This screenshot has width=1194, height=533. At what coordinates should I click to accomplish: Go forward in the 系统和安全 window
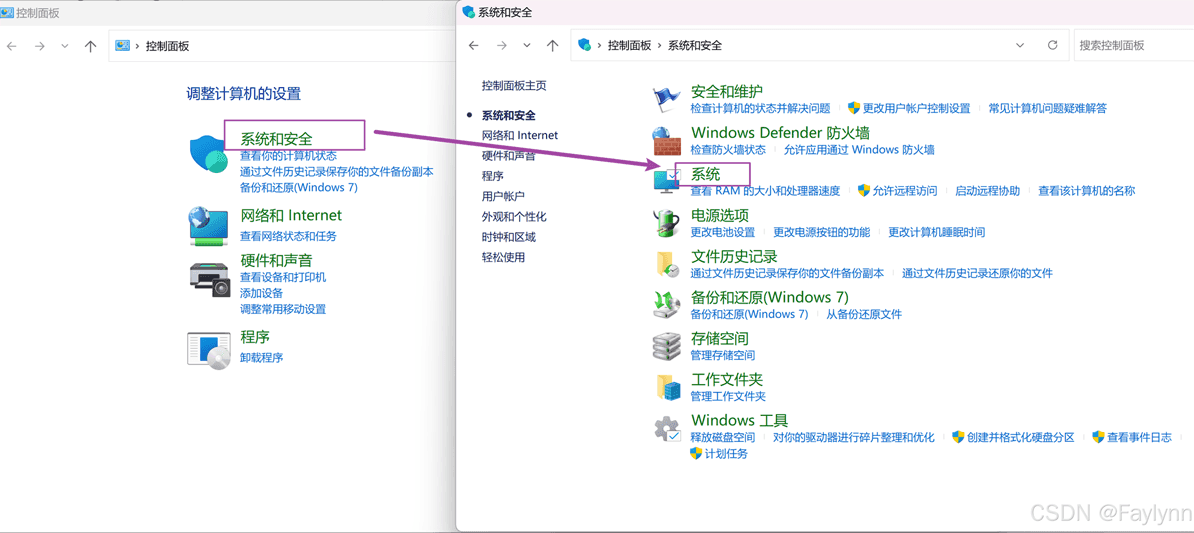[x=501, y=46]
